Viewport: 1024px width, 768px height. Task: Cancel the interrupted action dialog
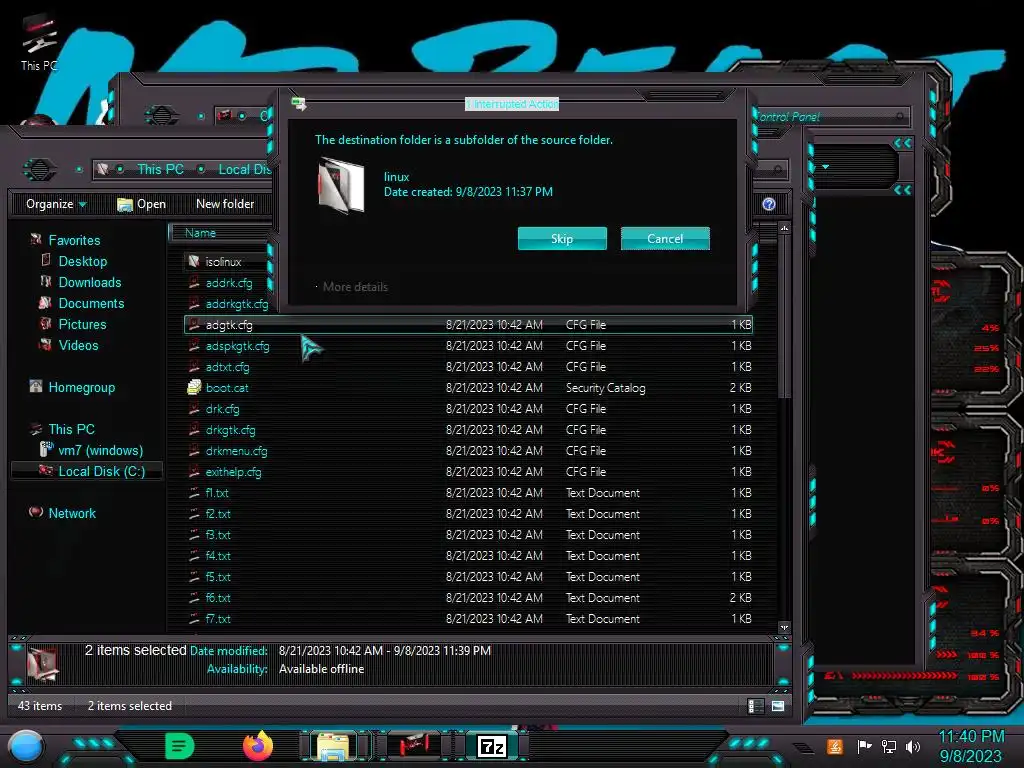coord(665,238)
